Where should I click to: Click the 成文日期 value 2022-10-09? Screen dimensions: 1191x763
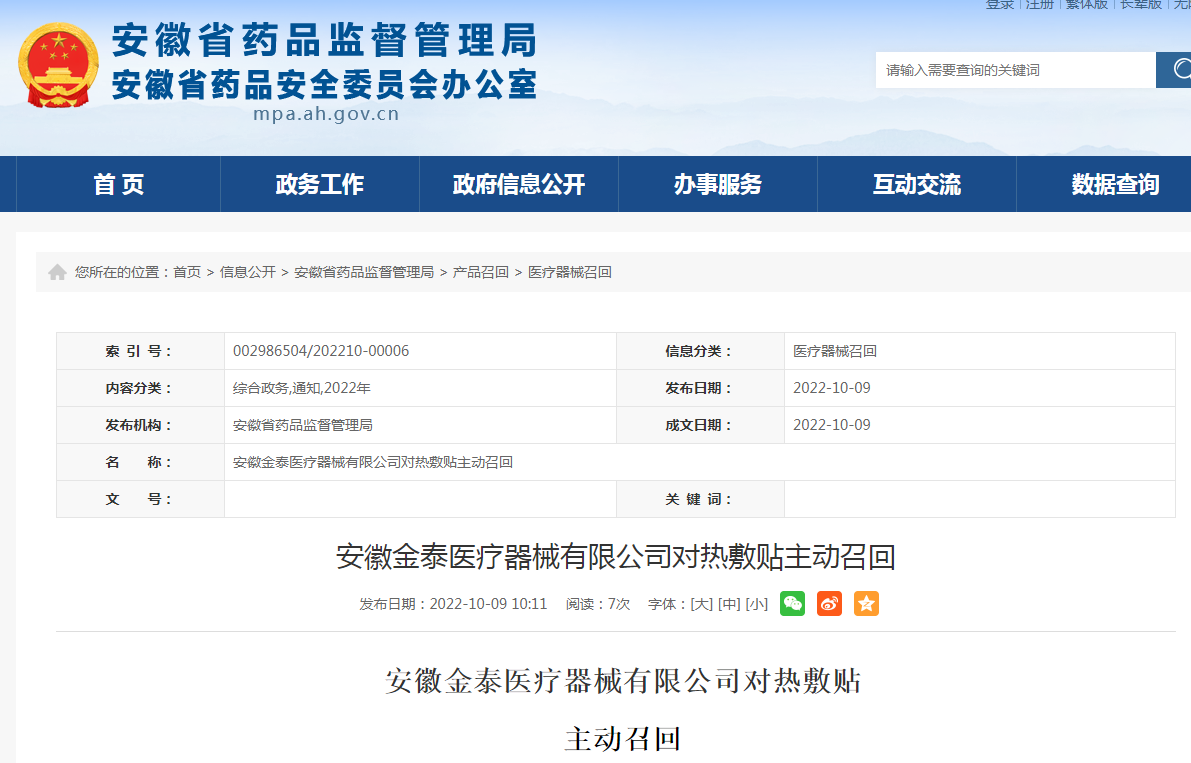pyautogui.click(x=832, y=425)
